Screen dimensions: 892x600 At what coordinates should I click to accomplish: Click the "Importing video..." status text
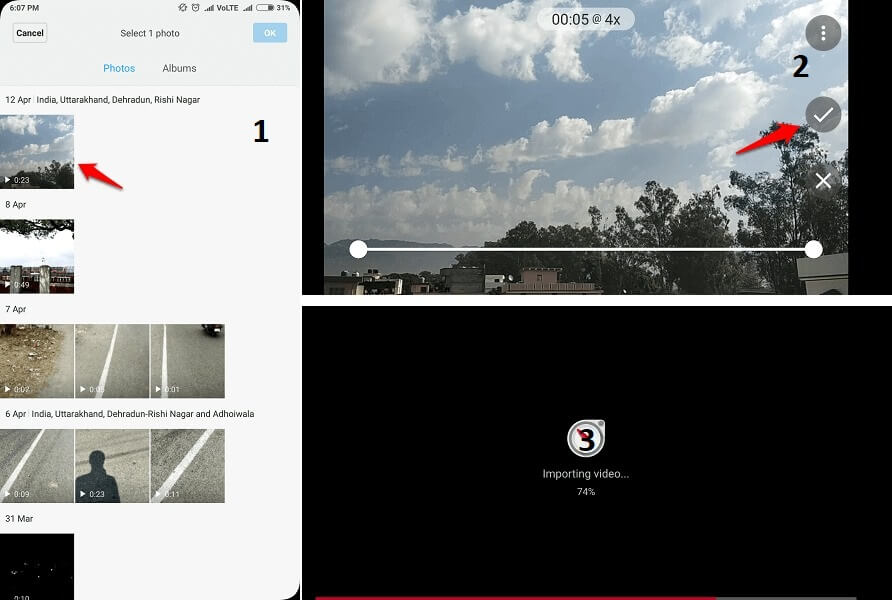tap(586, 474)
